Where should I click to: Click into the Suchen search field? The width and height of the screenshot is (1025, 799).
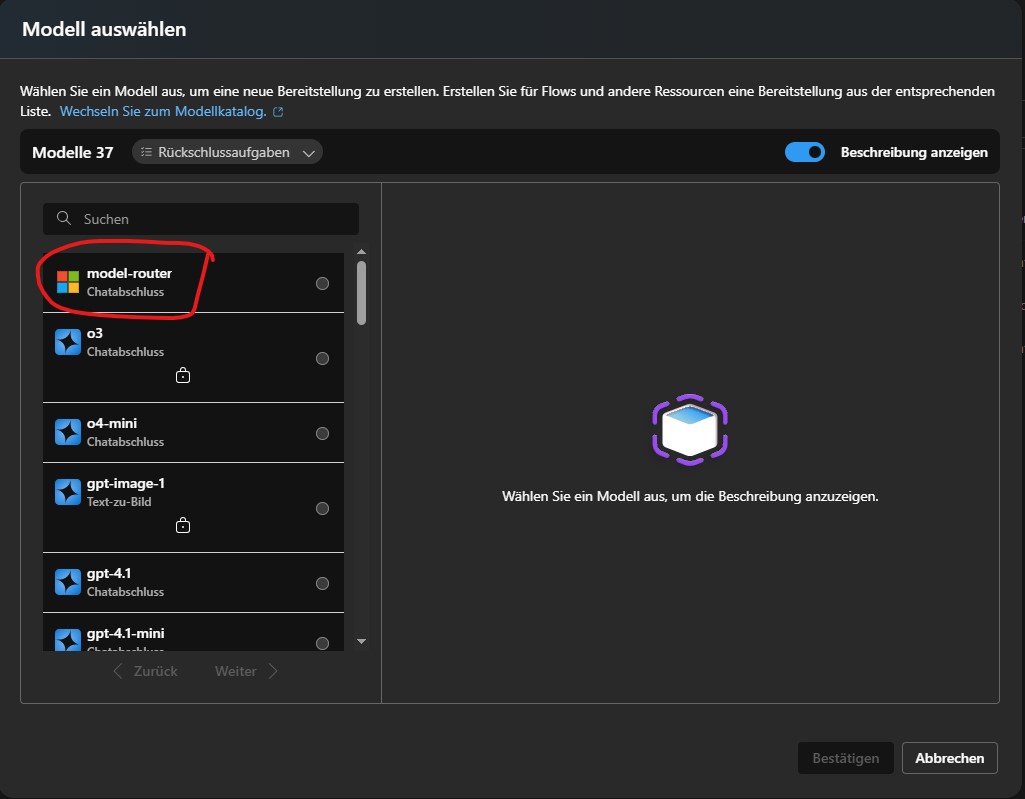201,219
